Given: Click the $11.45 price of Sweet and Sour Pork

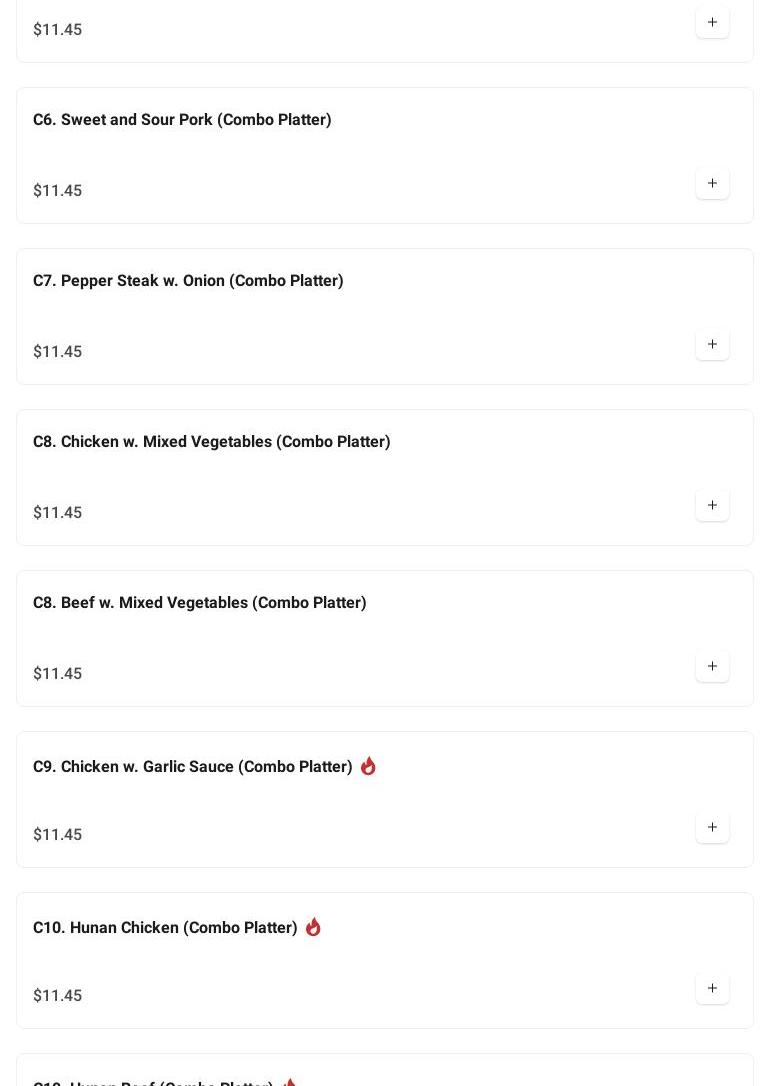Looking at the screenshot, I should coord(57,191).
